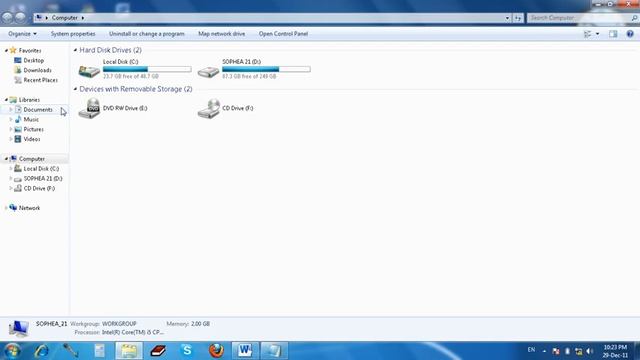
Task: Click Uninstall or change a program
Action: [147, 34]
